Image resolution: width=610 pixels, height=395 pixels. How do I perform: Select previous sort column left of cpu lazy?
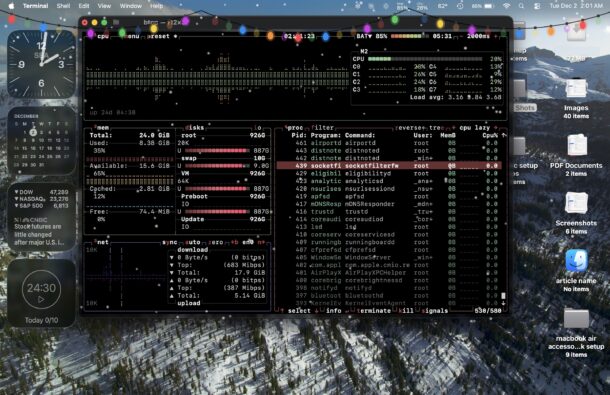(x=454, y=128)
